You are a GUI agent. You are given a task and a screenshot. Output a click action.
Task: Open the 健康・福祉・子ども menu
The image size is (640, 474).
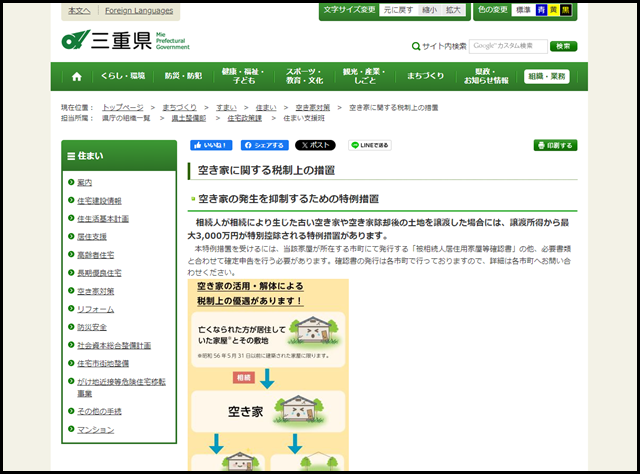click(243, 76)
